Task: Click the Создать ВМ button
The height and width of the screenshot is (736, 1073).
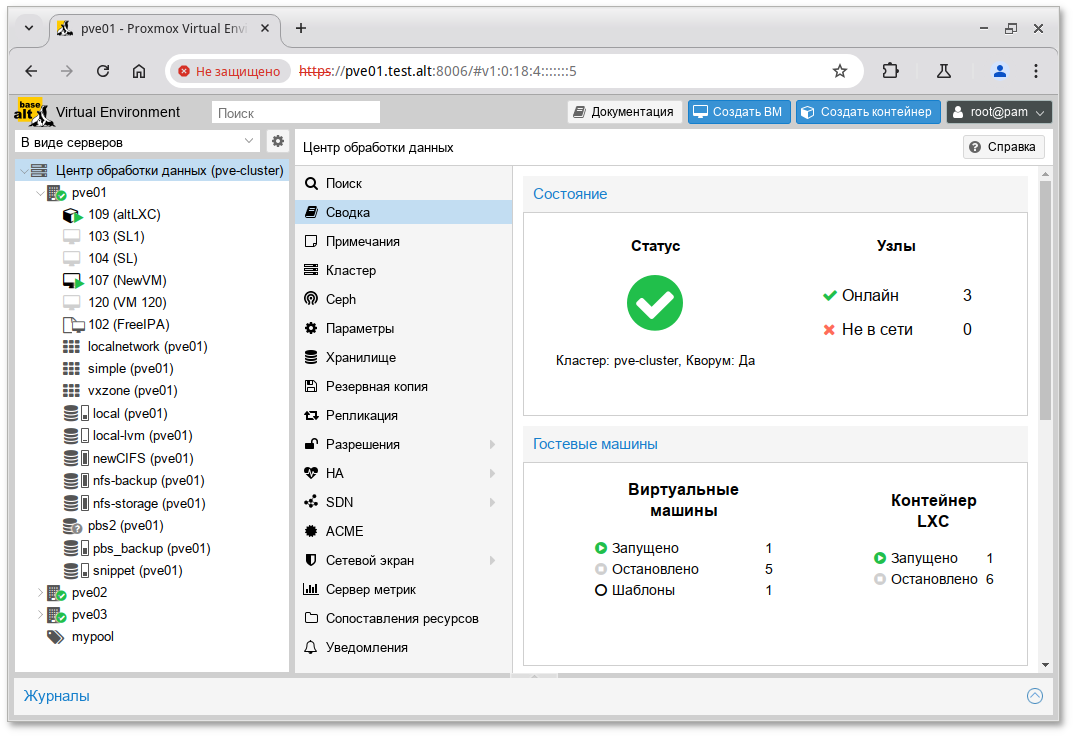Action: pos(739,112)
